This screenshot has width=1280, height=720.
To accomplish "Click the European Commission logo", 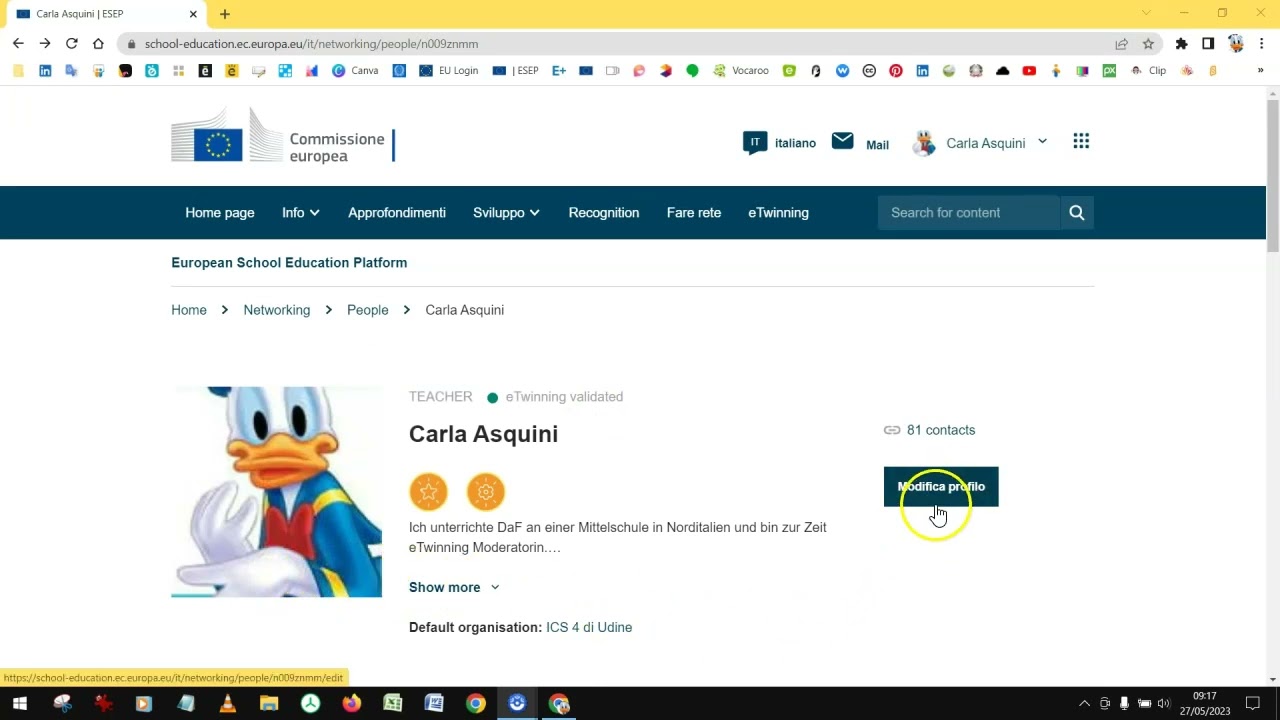I will pyautogui.click(x=283, y=138).
